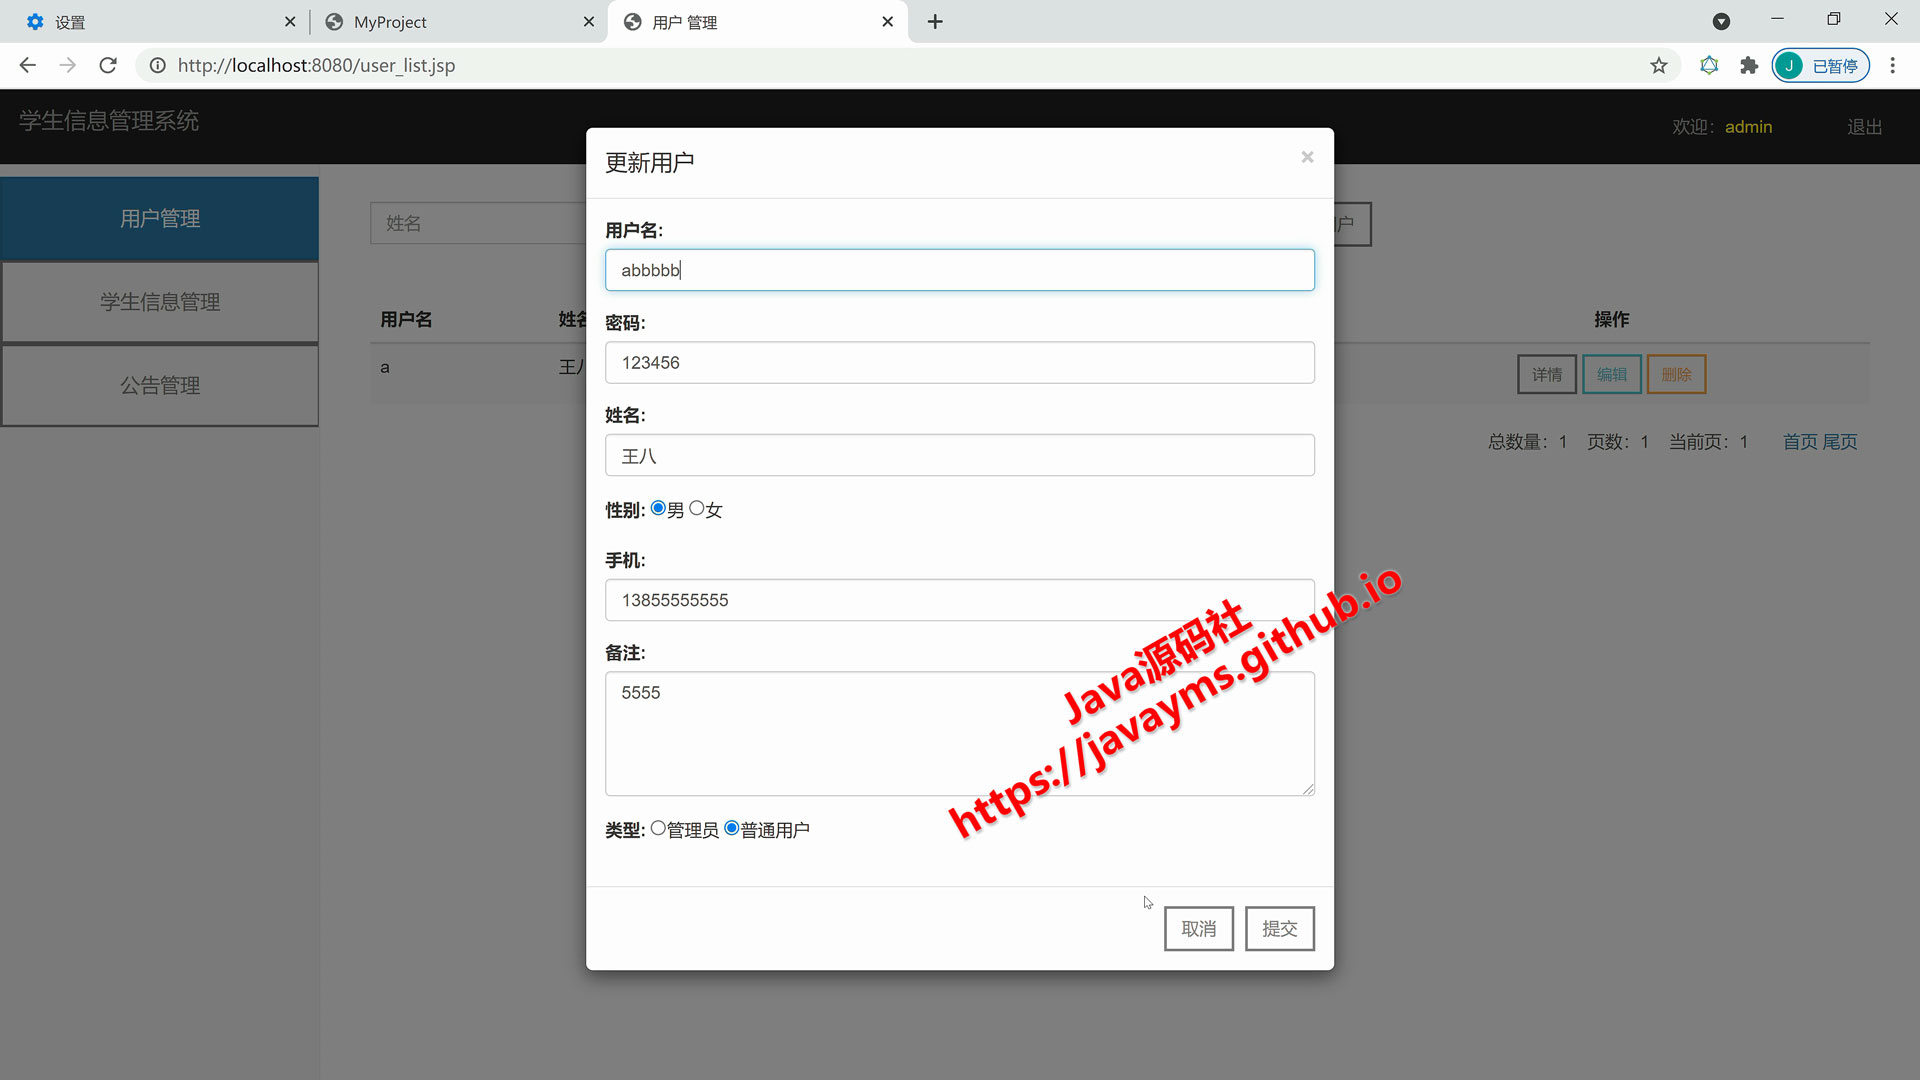The image size is (1920, 1080).
Task: Click the 当前页: 1 text
Action: pyautogui.click(x=1708, y=442)
